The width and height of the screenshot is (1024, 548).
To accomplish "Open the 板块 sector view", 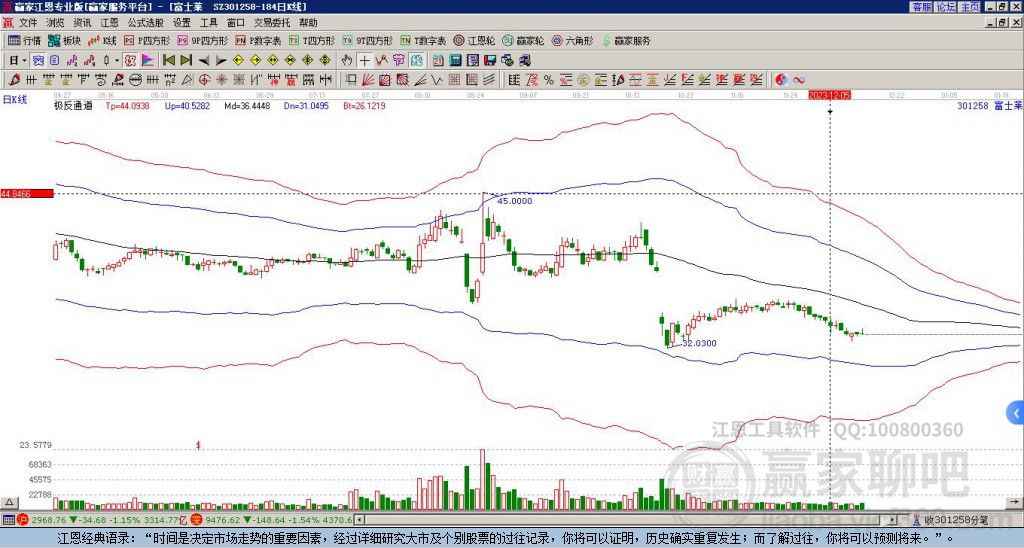I will click(x=64, y=40).
